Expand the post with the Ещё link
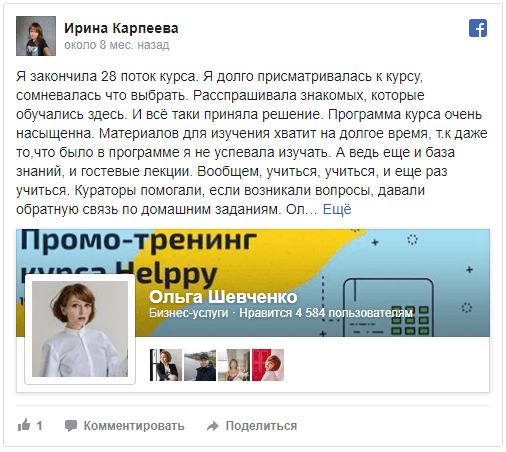This screenshot has height=452, width=506. (x=337, y=209)
